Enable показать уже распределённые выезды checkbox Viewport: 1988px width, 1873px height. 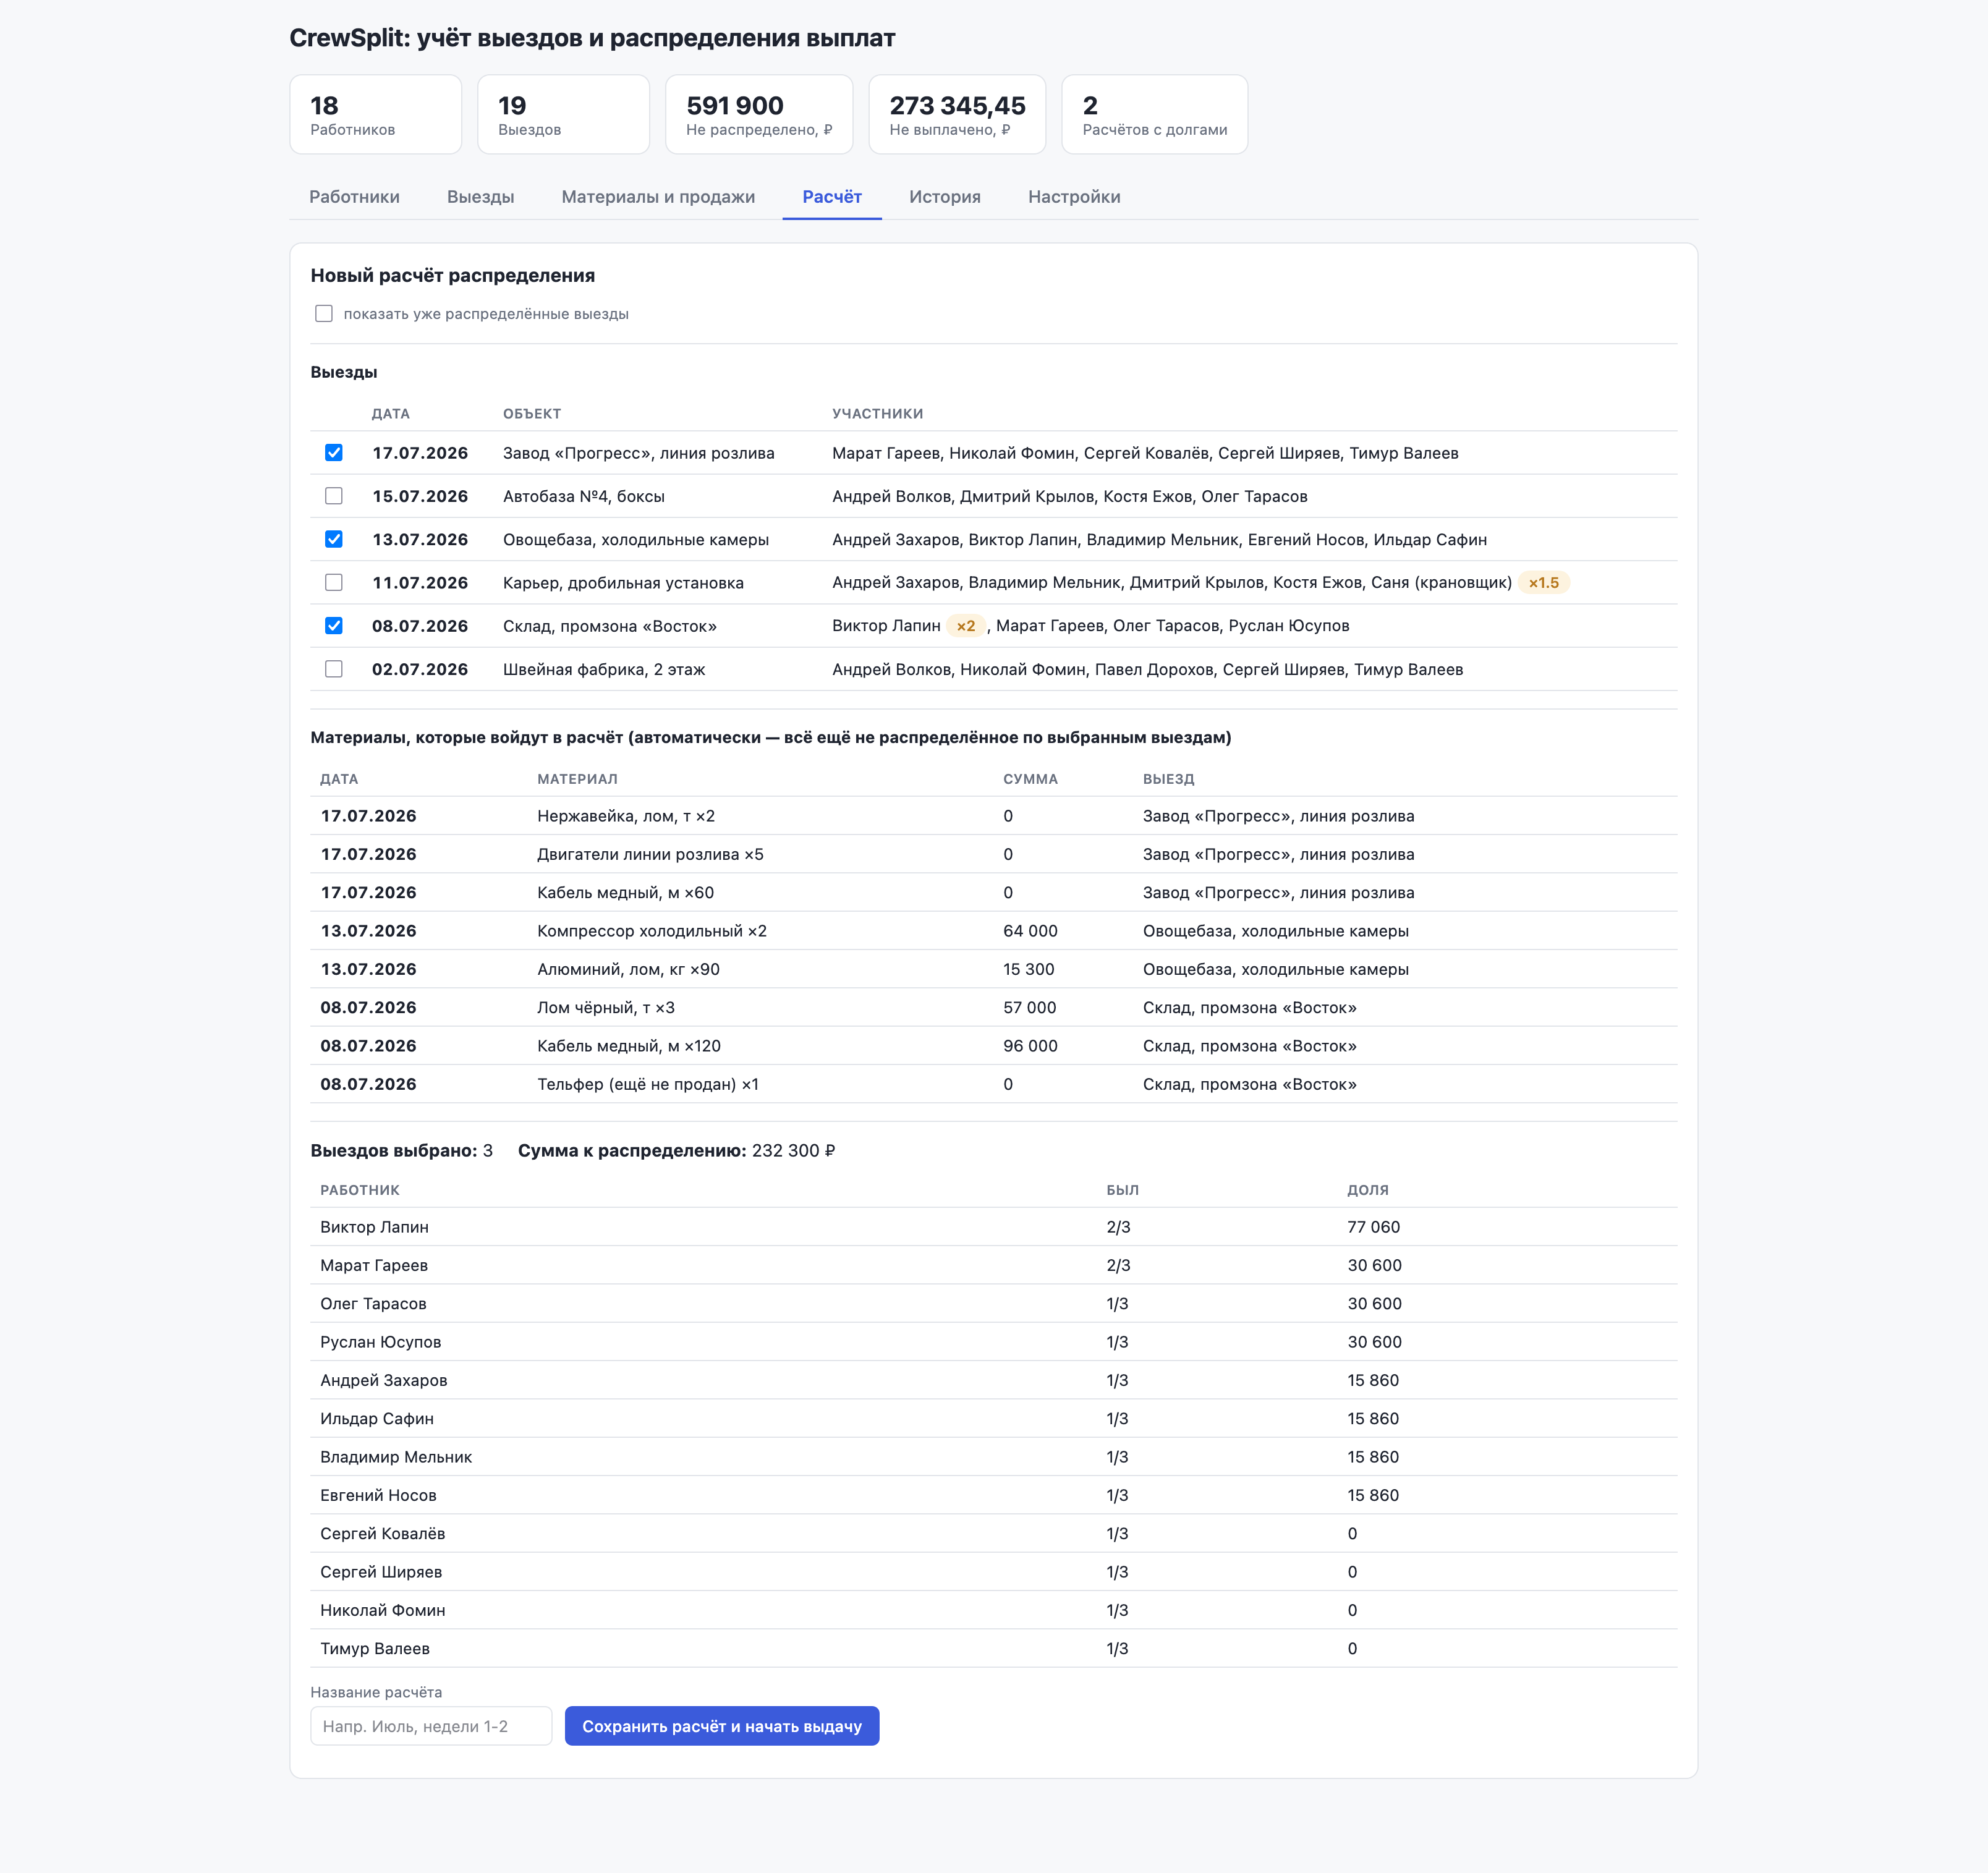[324, 314]
